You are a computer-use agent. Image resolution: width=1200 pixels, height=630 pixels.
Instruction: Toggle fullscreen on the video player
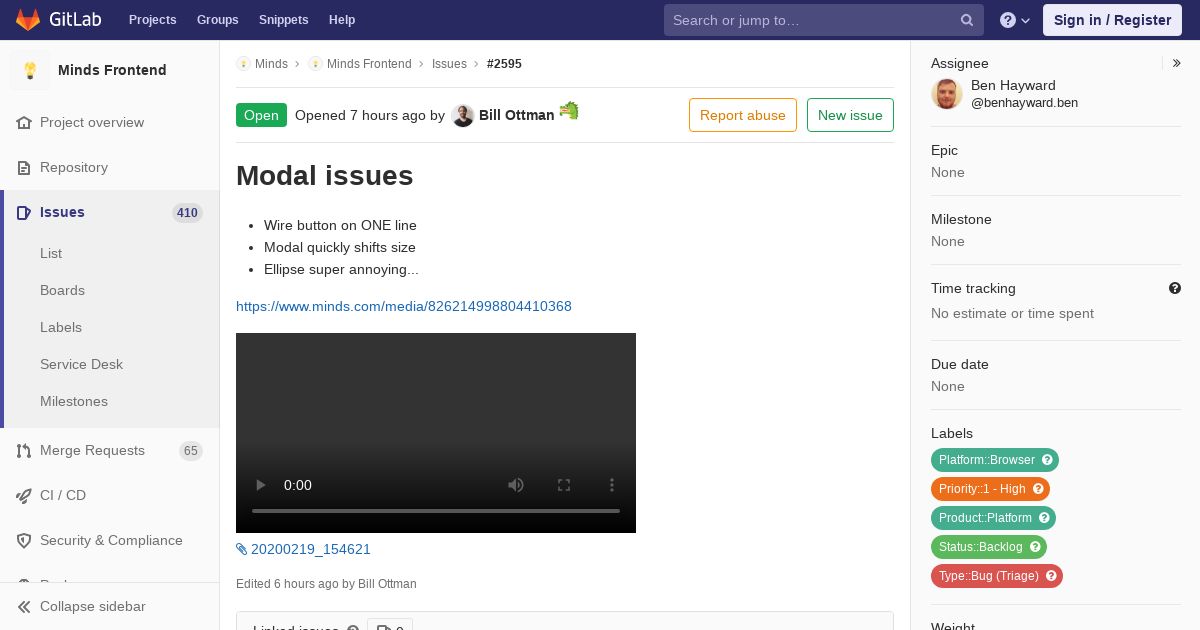pos(564,485)
